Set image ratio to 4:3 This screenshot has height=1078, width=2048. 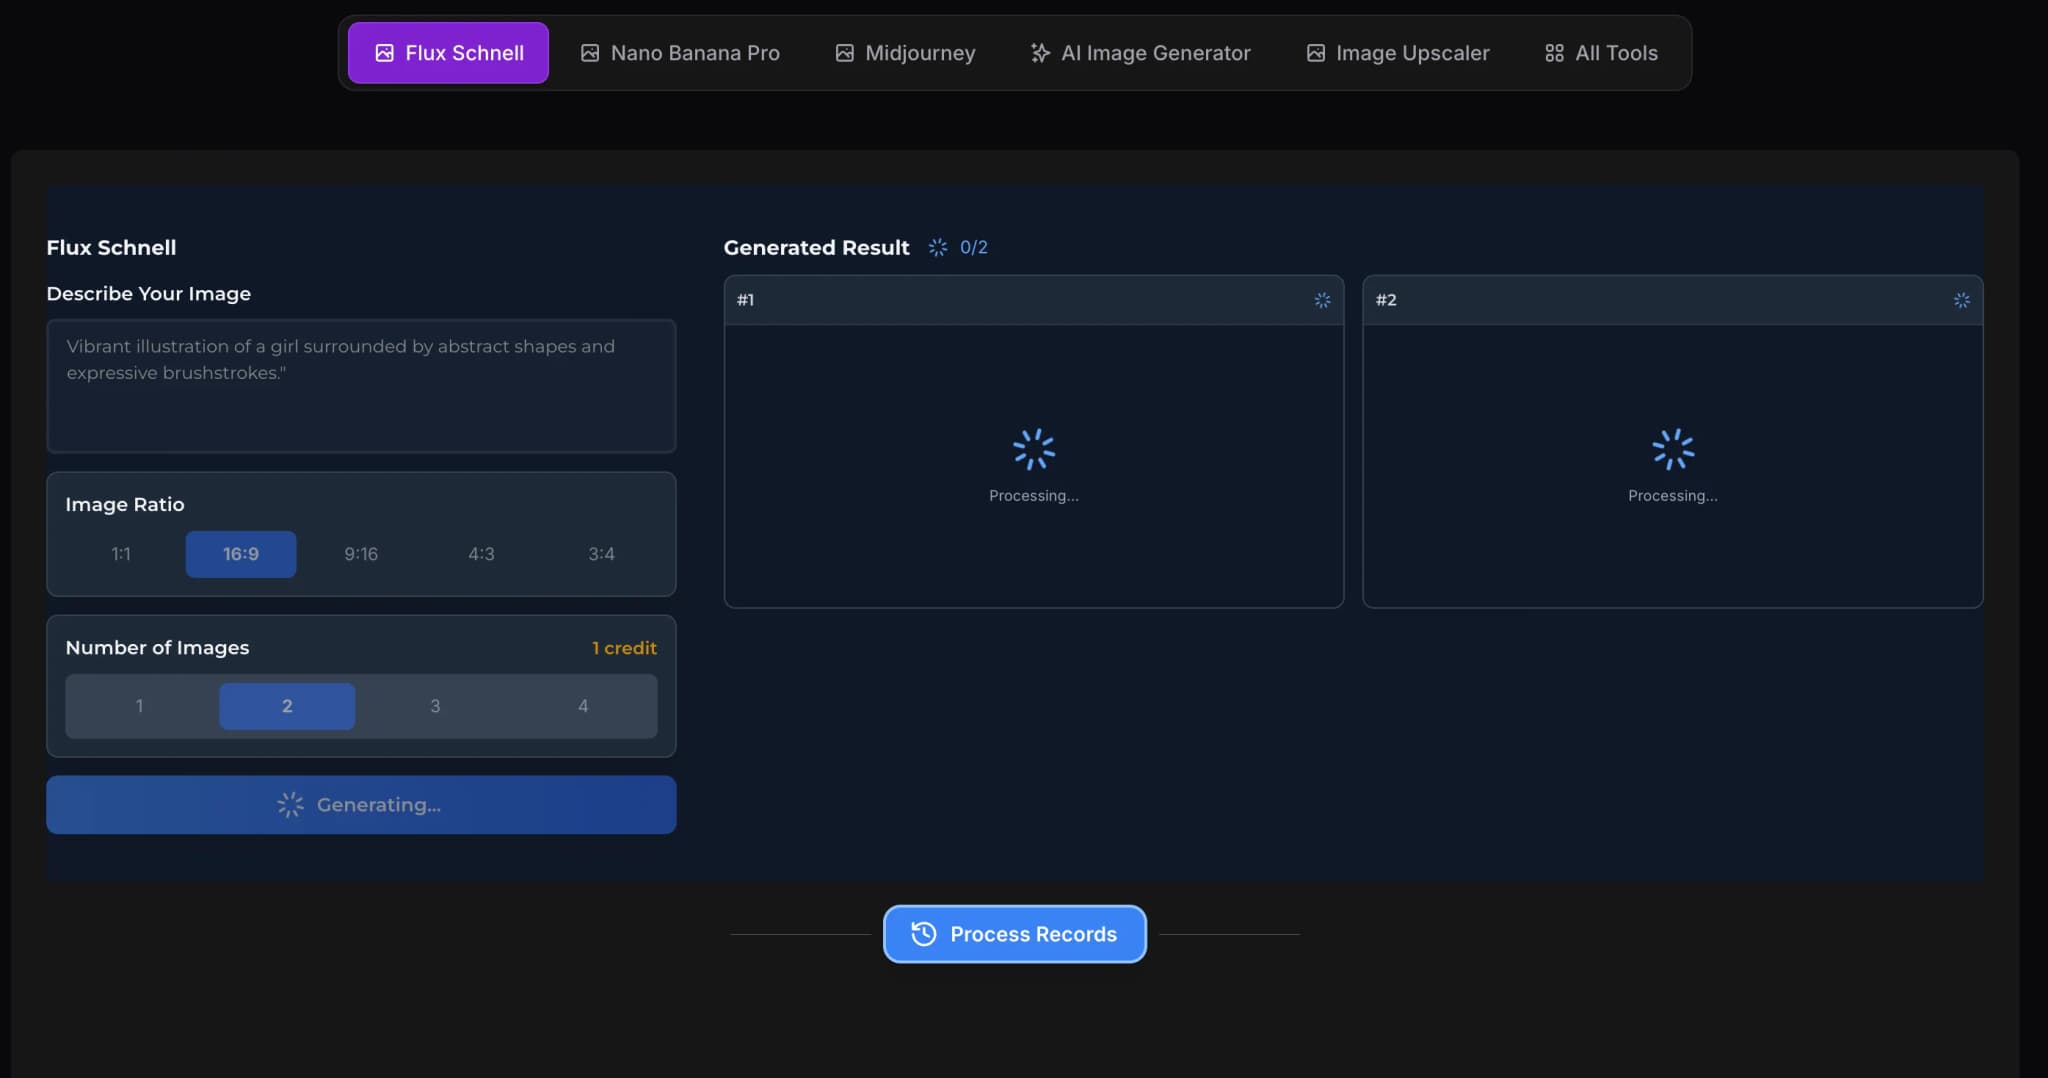[481, 554]
